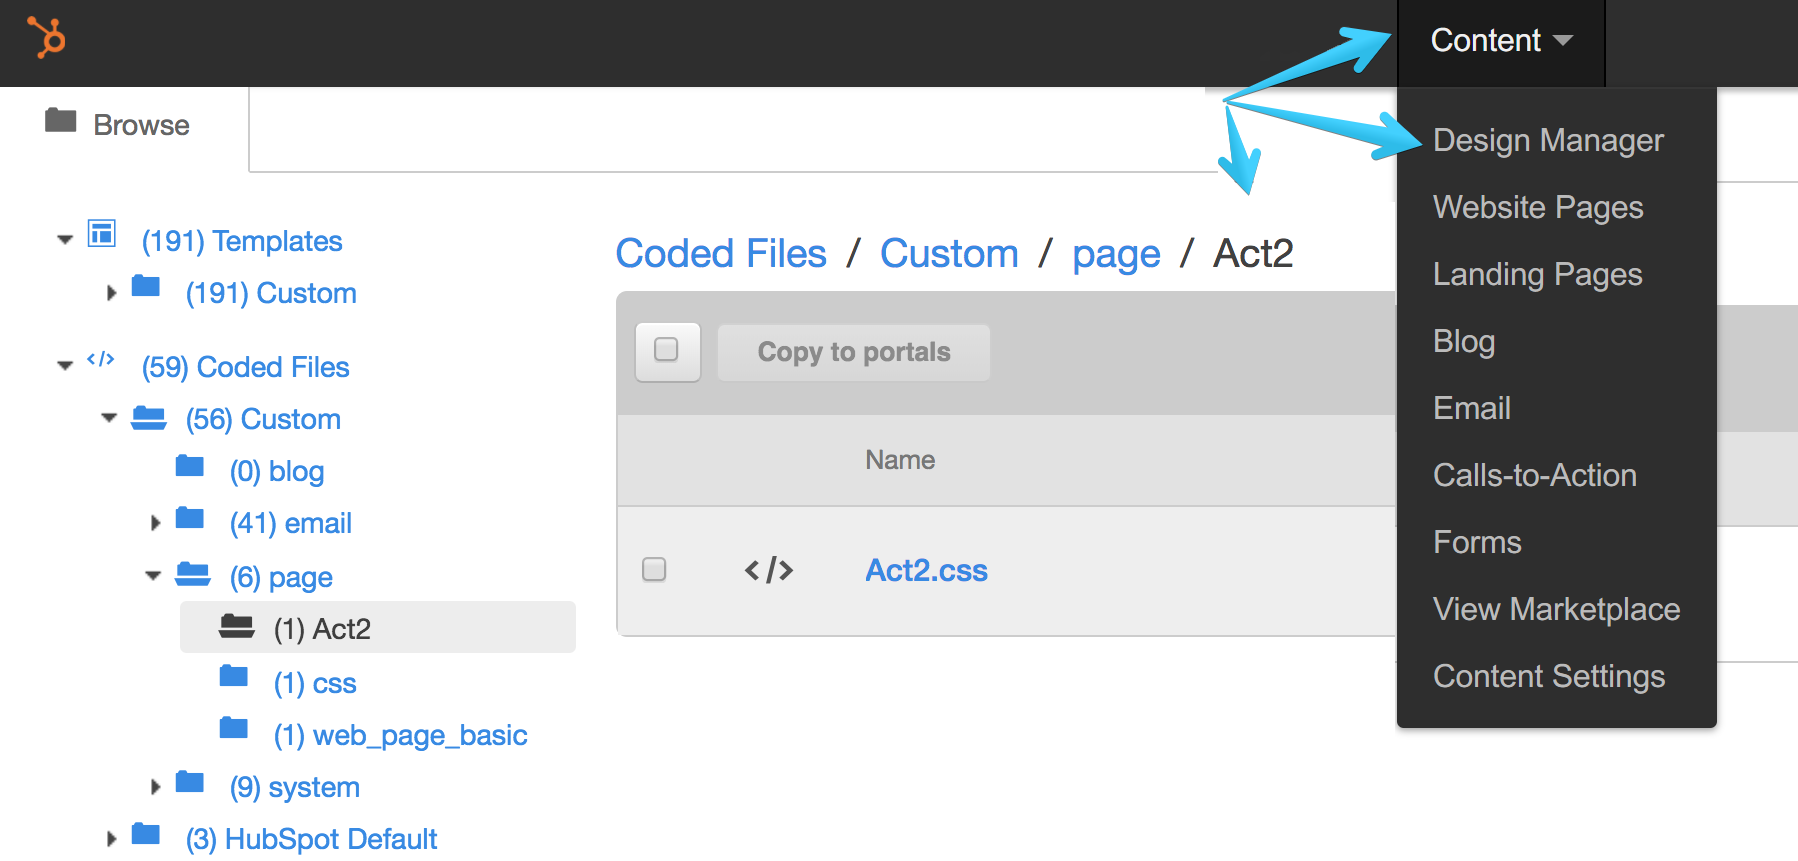This screenshot has height=861, width=1798.
Task: Click the Coded Files code icon
Action: tap(101, 359)
